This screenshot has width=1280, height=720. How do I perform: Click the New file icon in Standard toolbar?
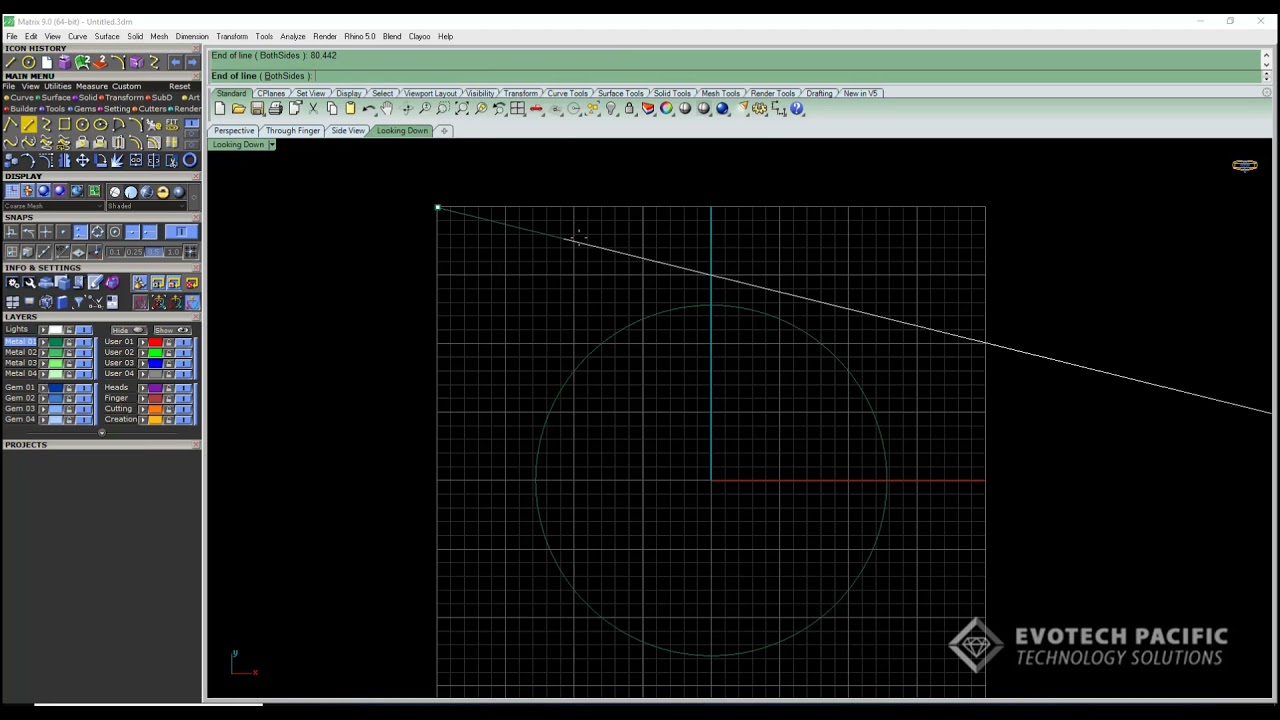(x=220, y=108)
